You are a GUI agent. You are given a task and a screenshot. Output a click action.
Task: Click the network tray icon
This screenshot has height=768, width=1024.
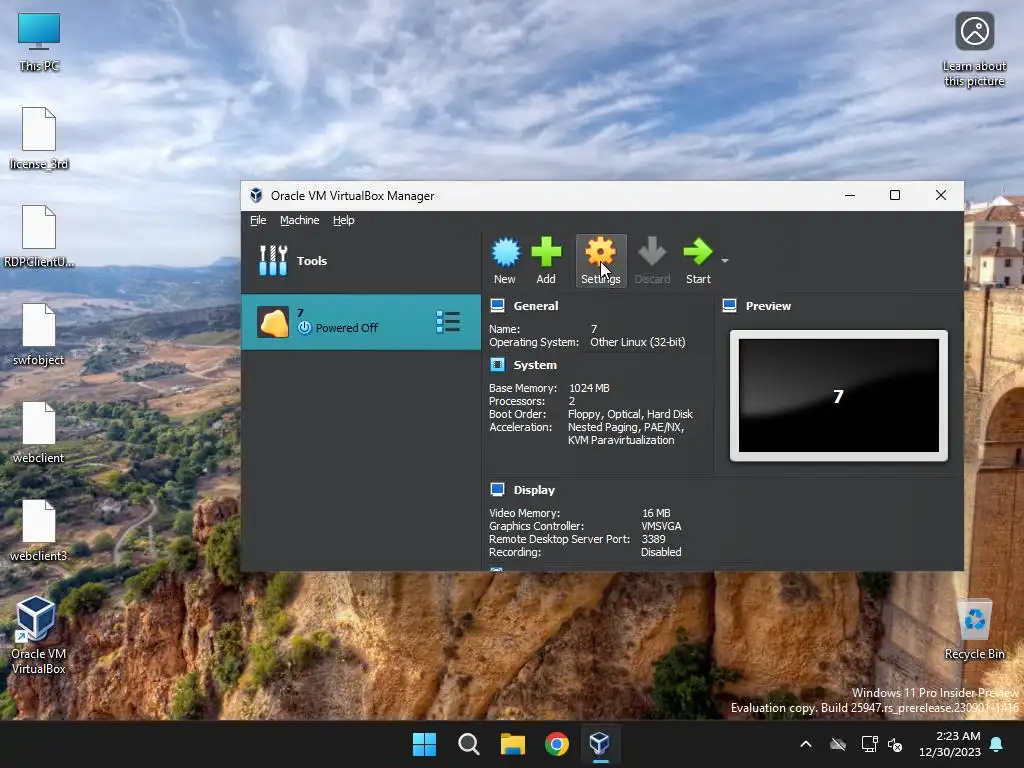click(869, 744)
